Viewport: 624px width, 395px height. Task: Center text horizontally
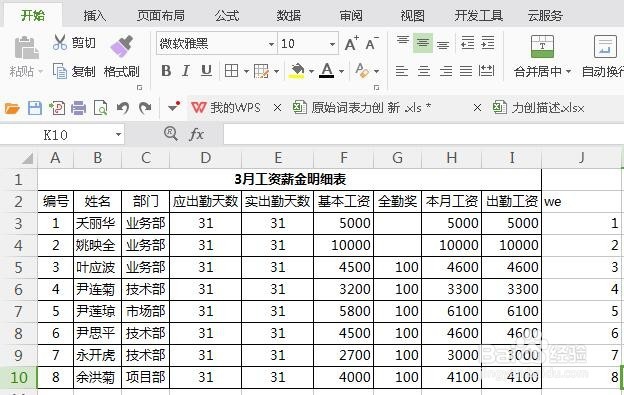pyautogui.click(x=423, y=71)
